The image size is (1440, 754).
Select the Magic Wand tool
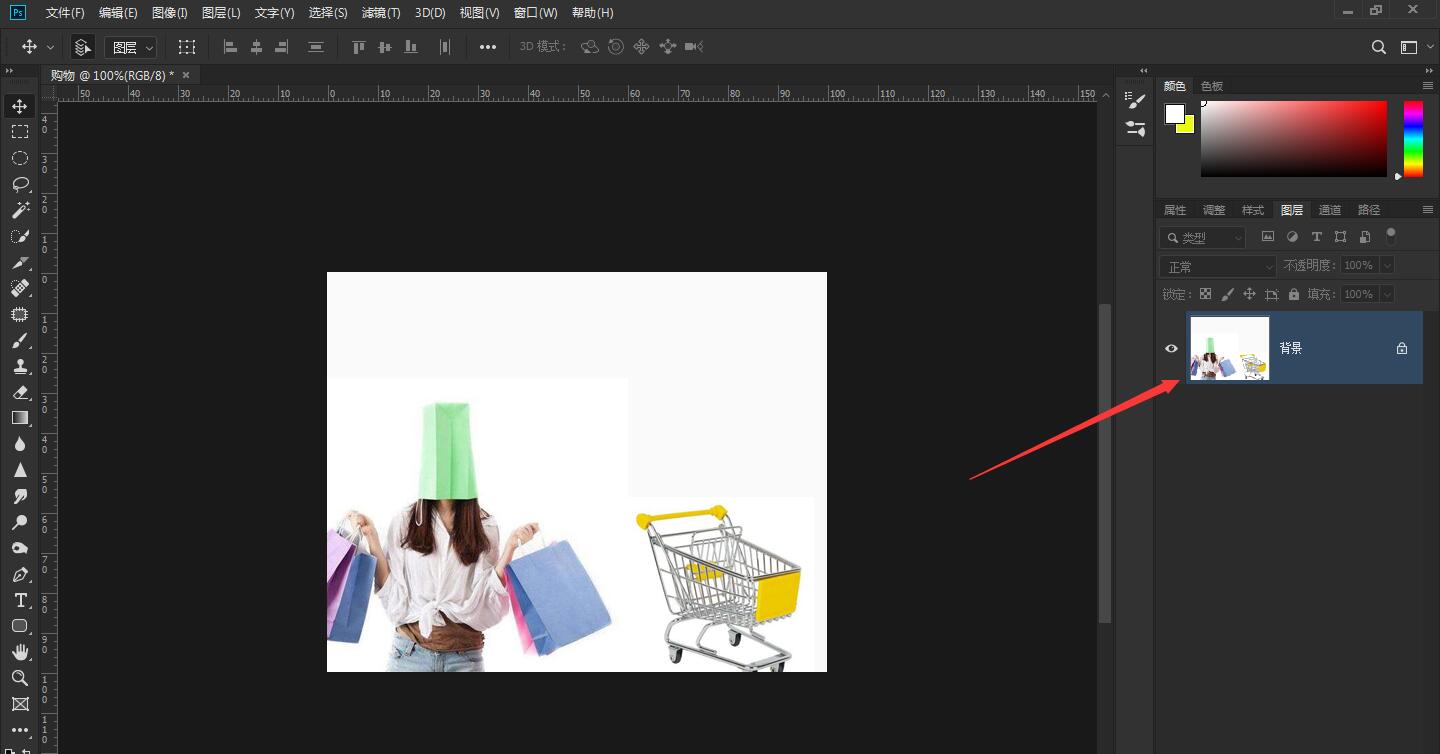click(20, 210)
